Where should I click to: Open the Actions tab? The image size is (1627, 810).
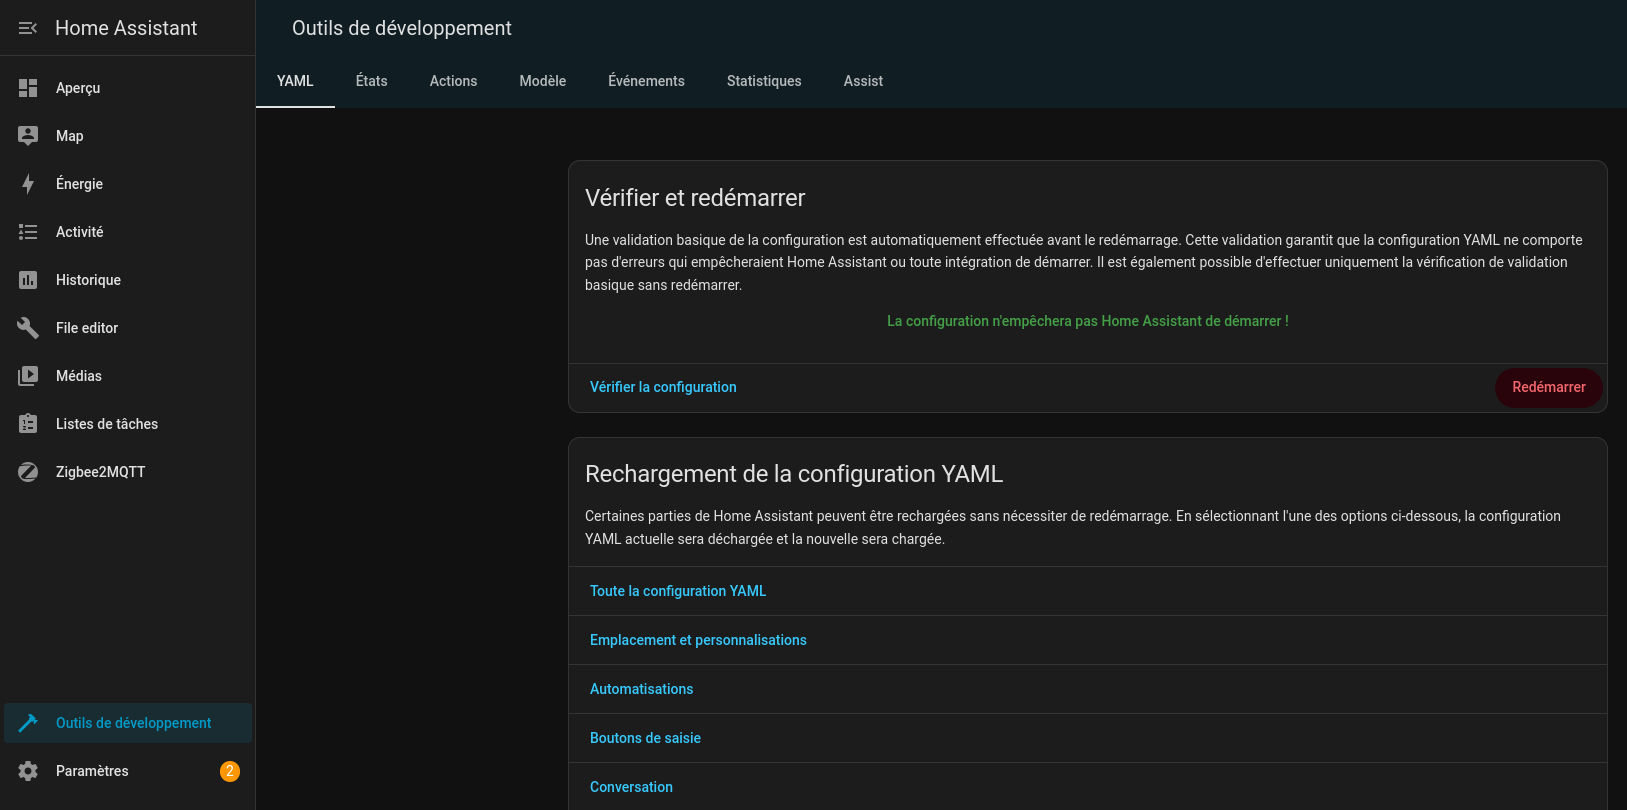point(453,81)
